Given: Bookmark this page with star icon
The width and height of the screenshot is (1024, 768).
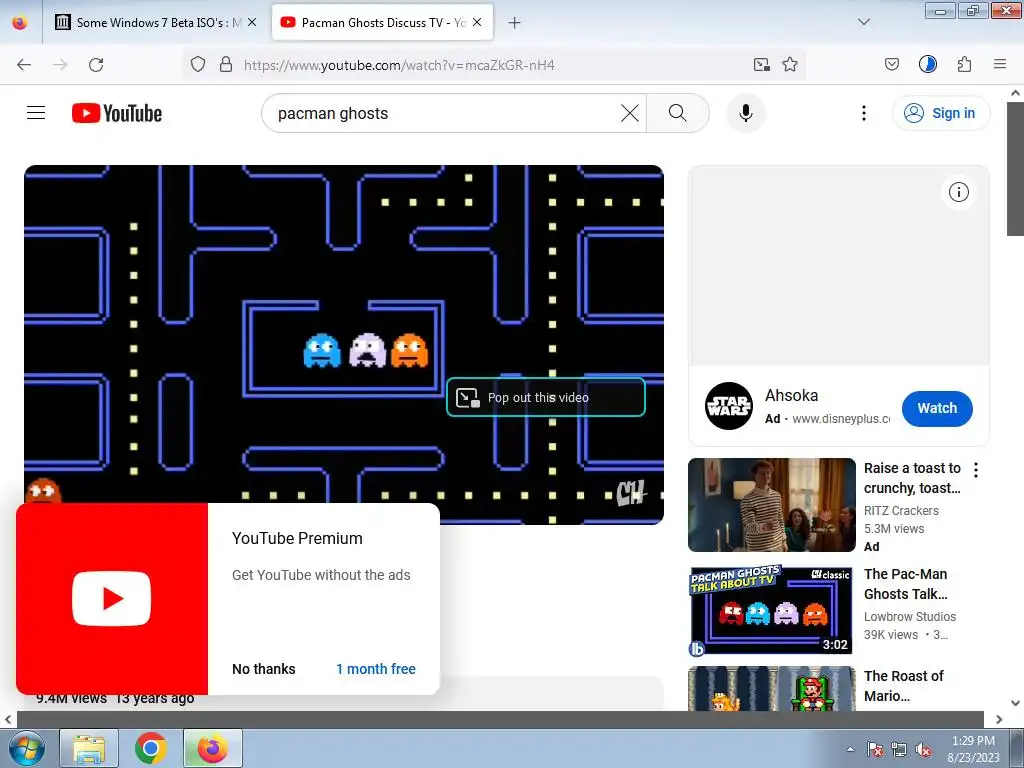Looking at the screenshot, I should pos(790,65).
